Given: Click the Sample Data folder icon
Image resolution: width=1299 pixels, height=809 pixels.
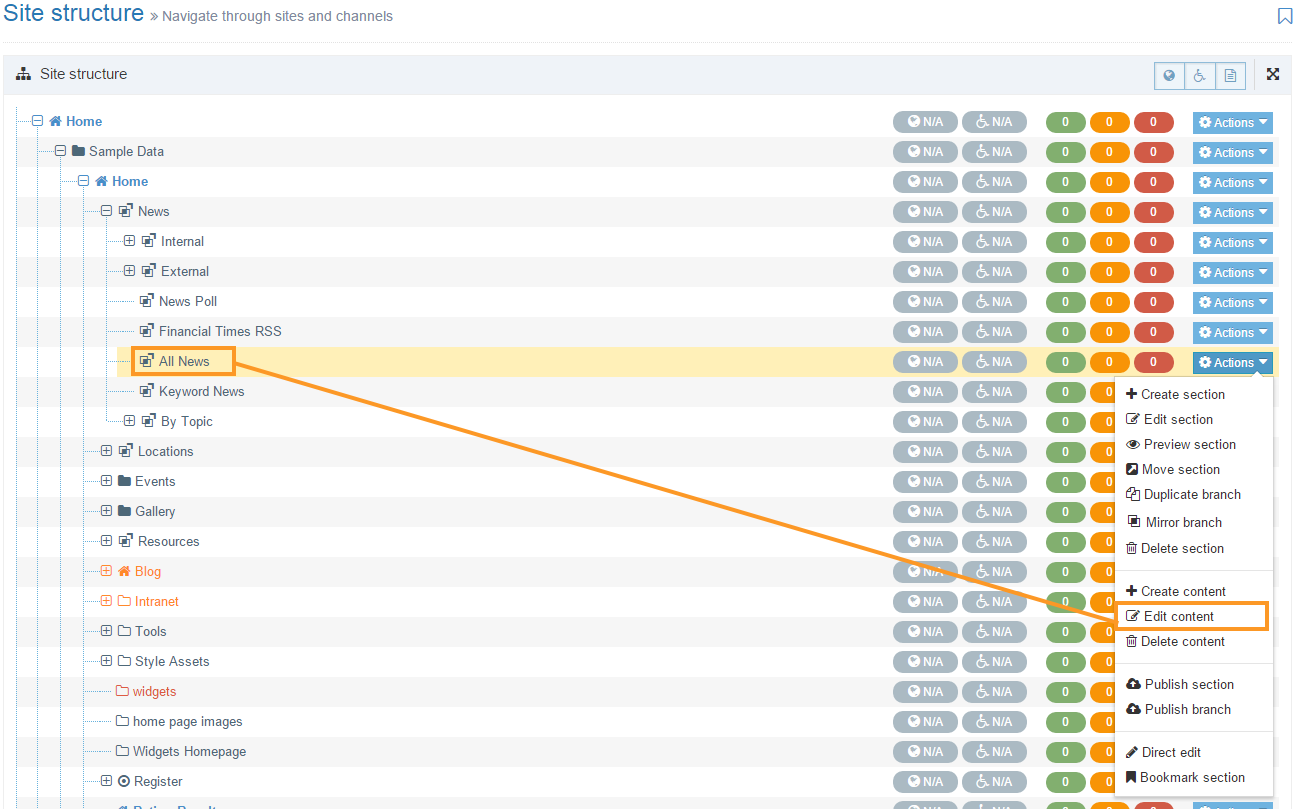Looking at the screenshot, I should coord(78,151).
